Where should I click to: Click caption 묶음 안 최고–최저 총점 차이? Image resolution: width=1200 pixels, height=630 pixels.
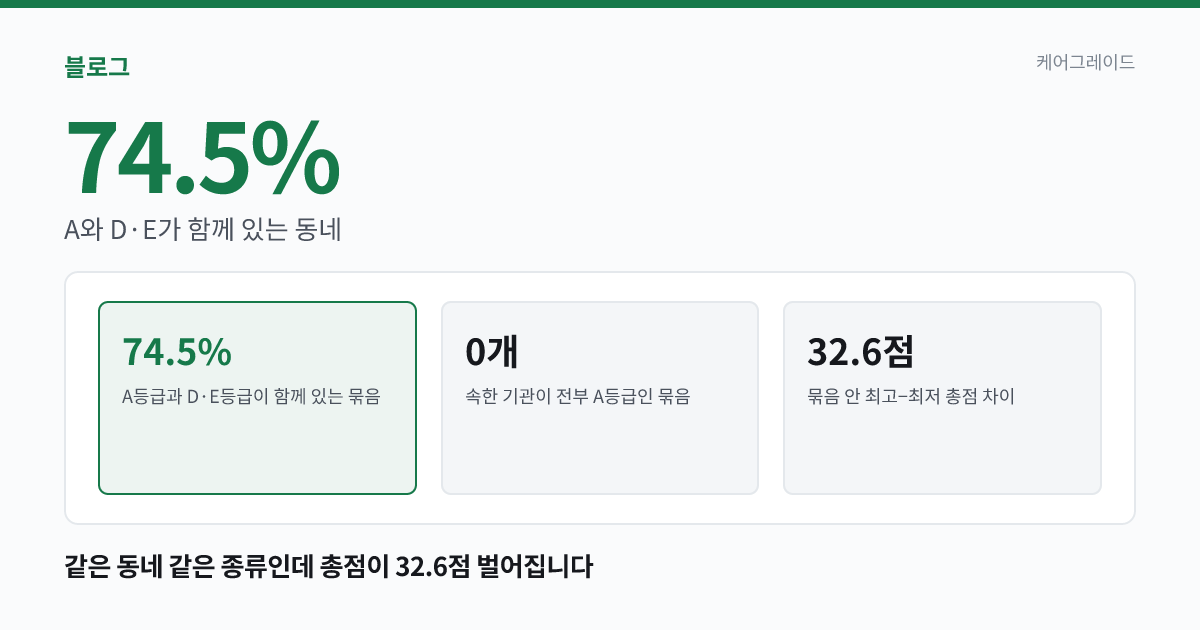coord(911,397)
